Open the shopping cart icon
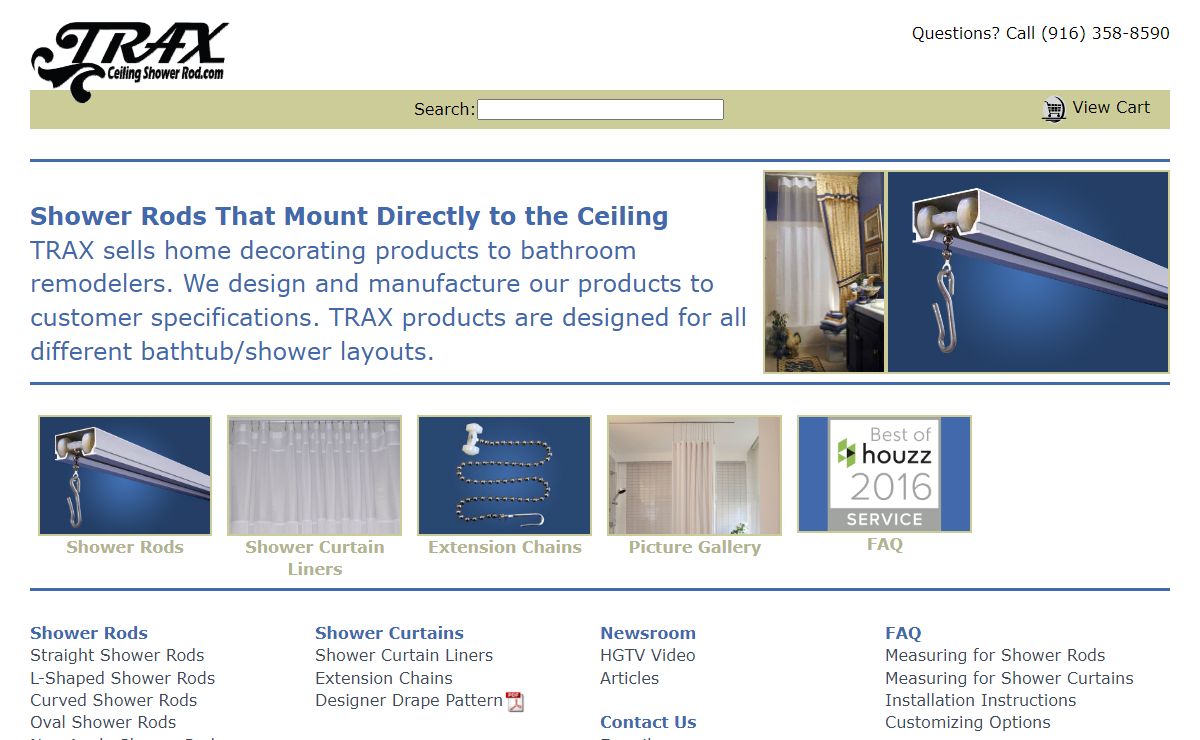1200x740 pixels. pos(1054,109)
